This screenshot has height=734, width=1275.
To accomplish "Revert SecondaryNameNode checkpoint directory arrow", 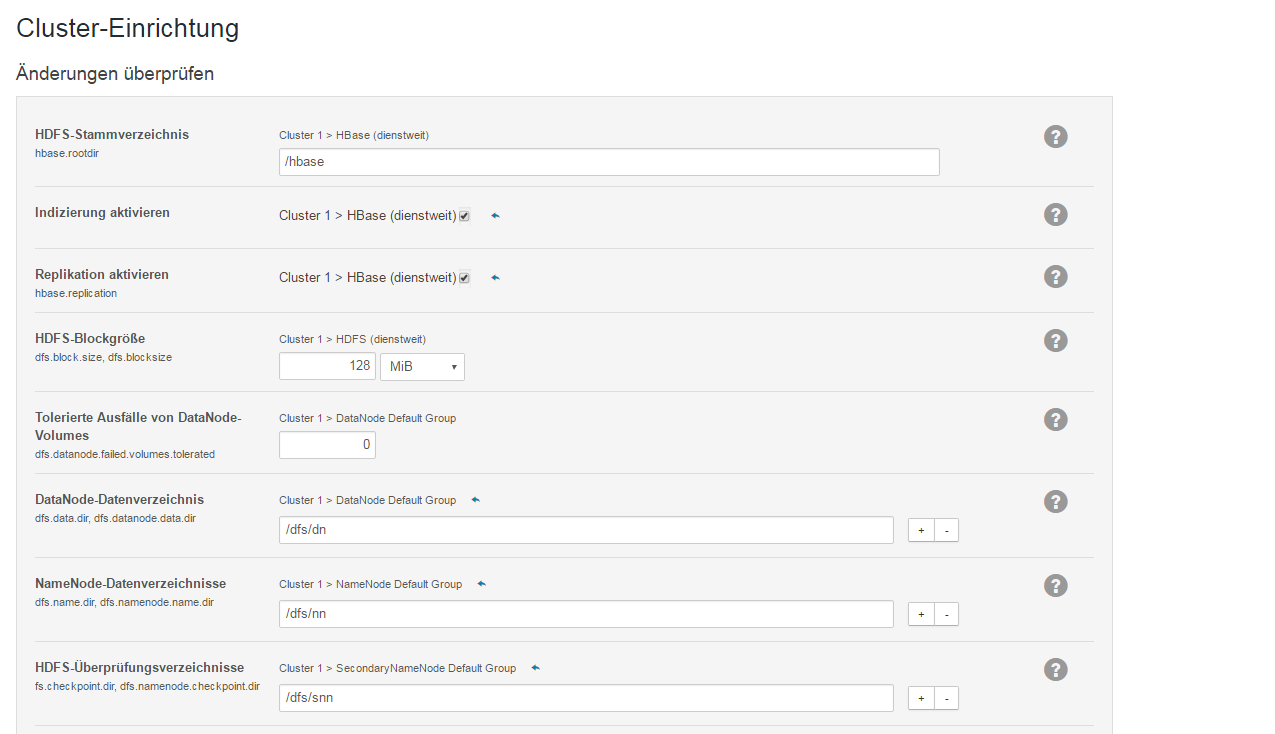I will tap(535, 668).
